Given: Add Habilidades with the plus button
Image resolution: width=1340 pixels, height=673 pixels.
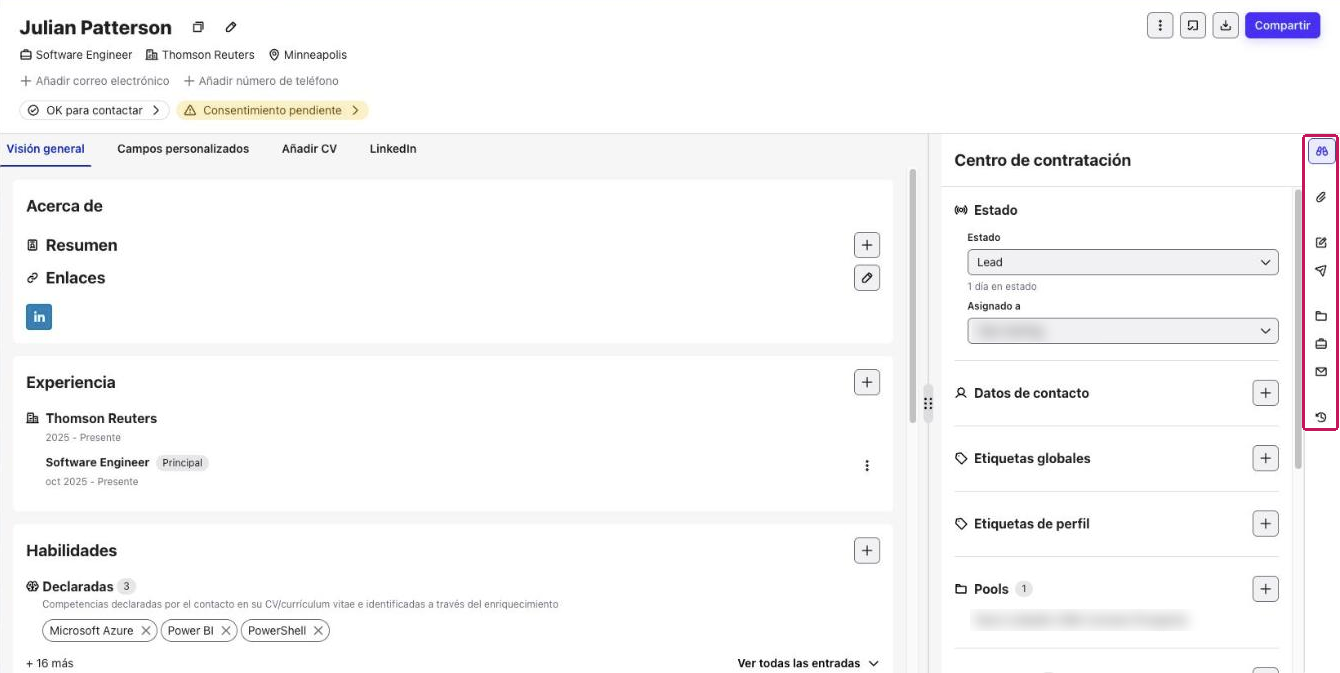Looking at the screenshot, I should 867,550.
